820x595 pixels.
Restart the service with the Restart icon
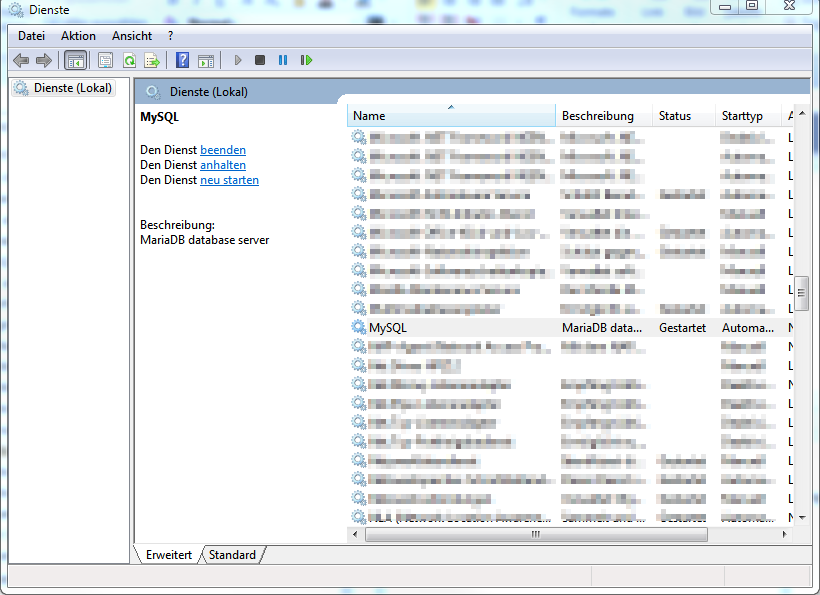coord(306,60)
